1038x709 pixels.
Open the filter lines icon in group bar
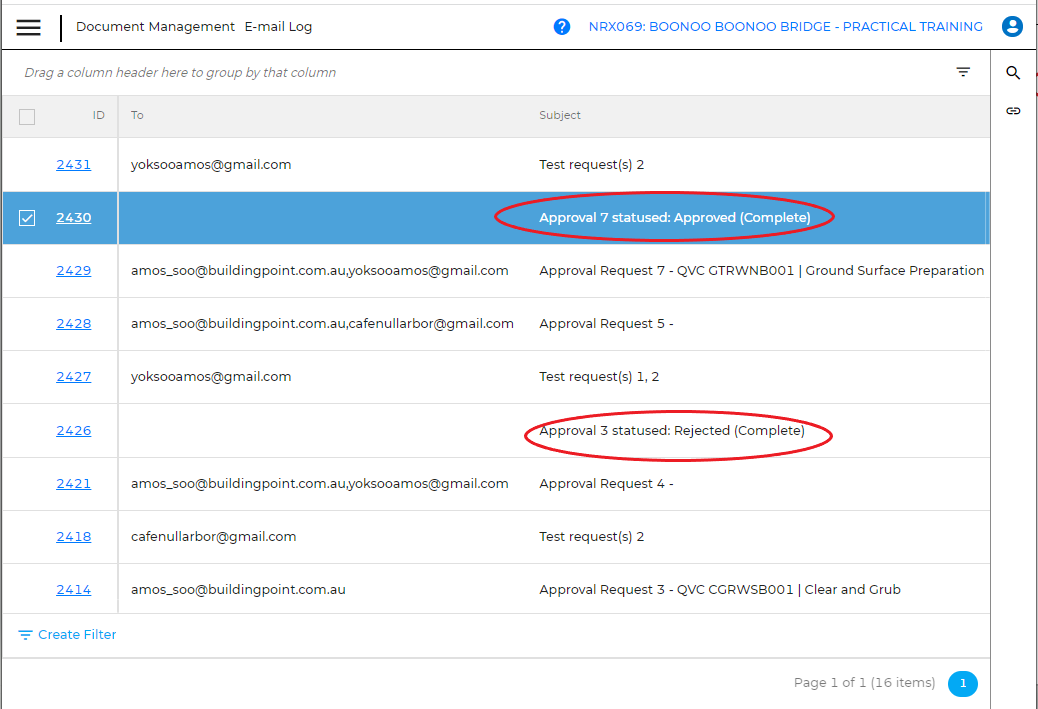coord(963,72)
